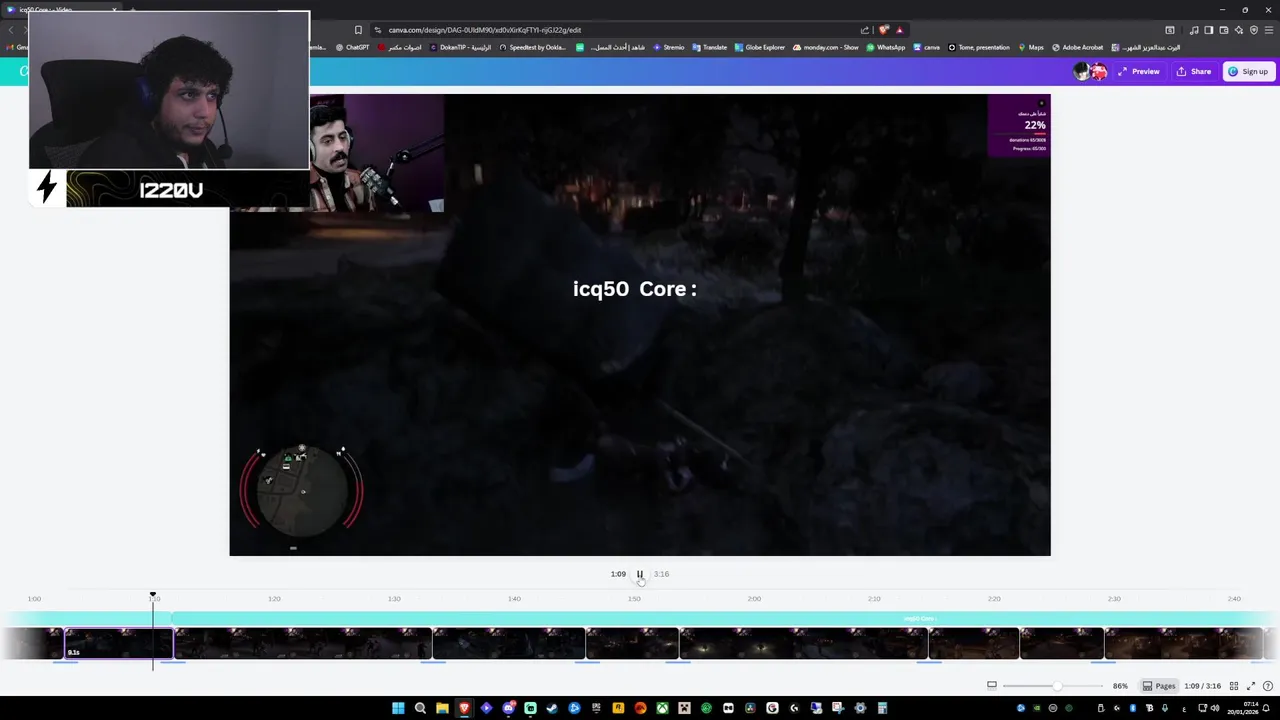Click the 1:40 mark on the ruler
This screenshot has height=720, width=1280.
click(x=514, y=599)
